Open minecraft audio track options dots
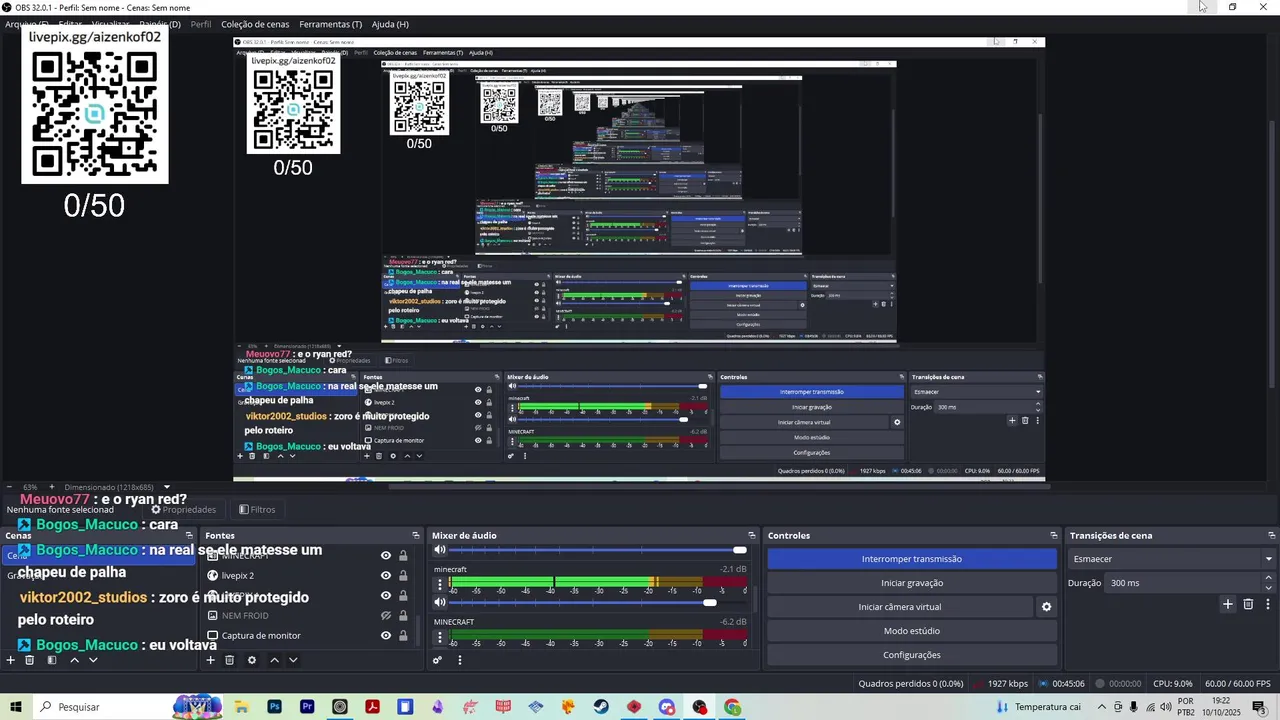 440,584
